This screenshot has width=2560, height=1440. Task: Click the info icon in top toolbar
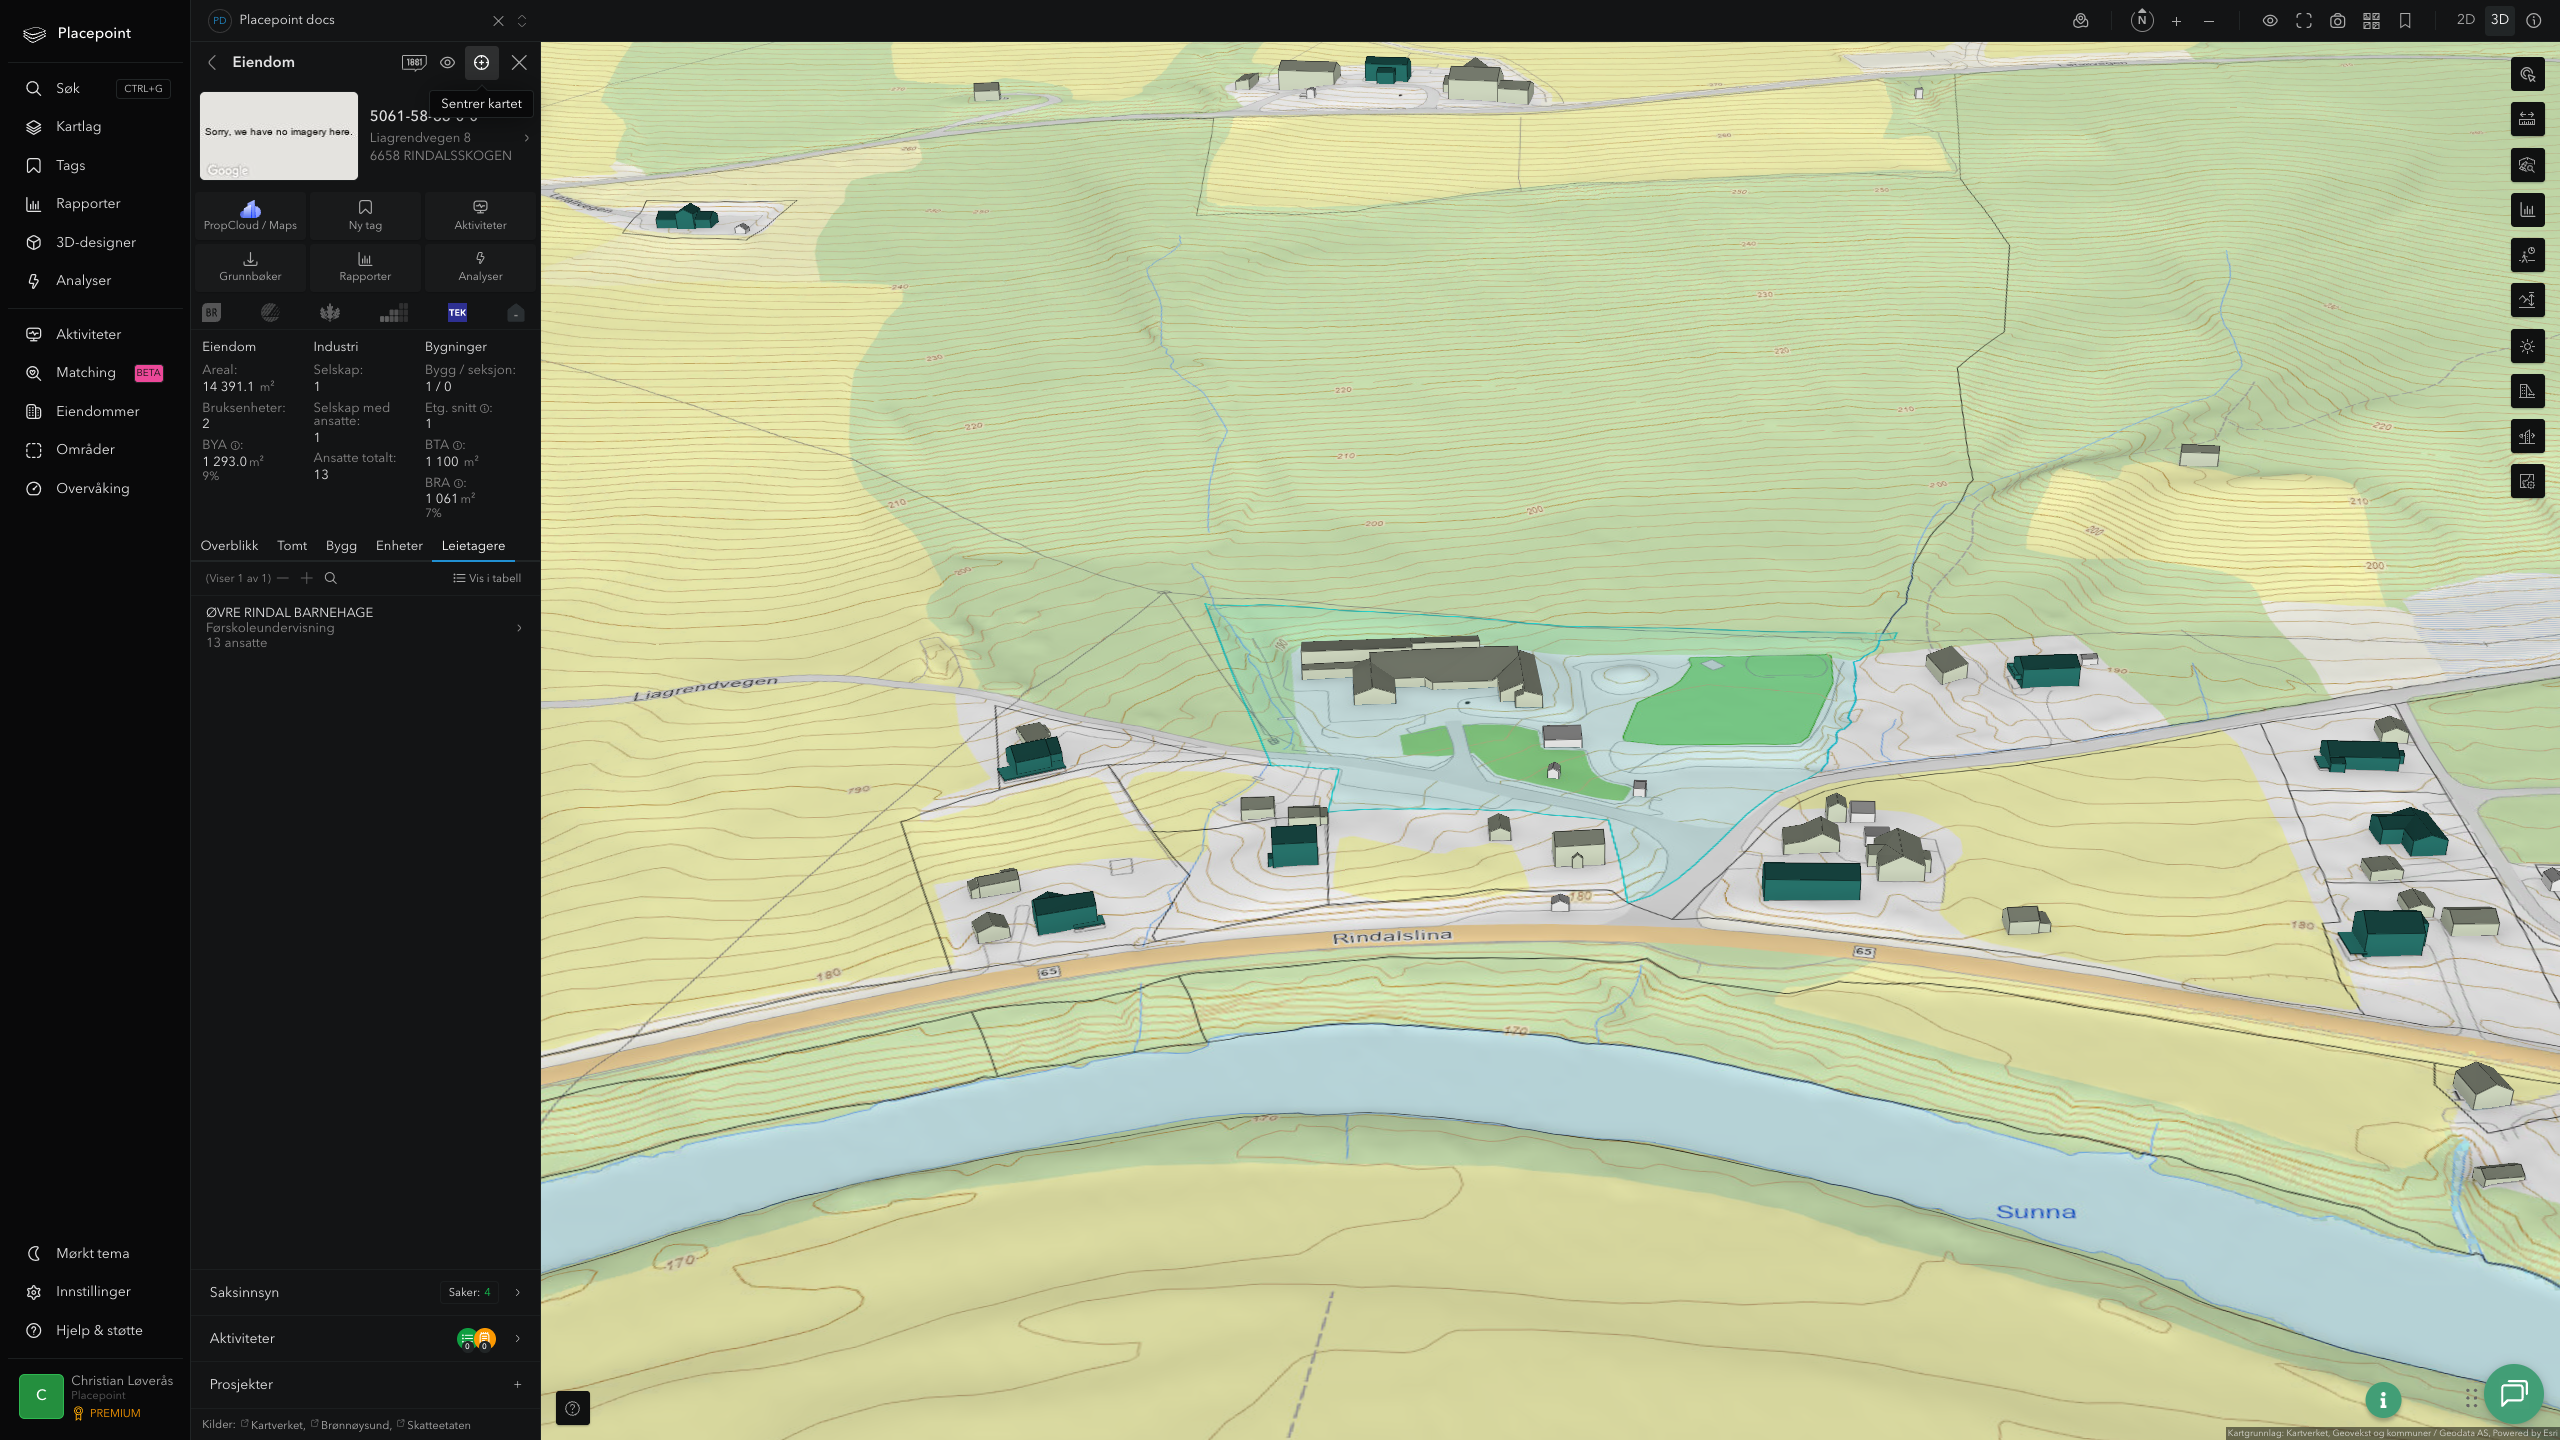pyautogui.click(x=2533, y=21)
